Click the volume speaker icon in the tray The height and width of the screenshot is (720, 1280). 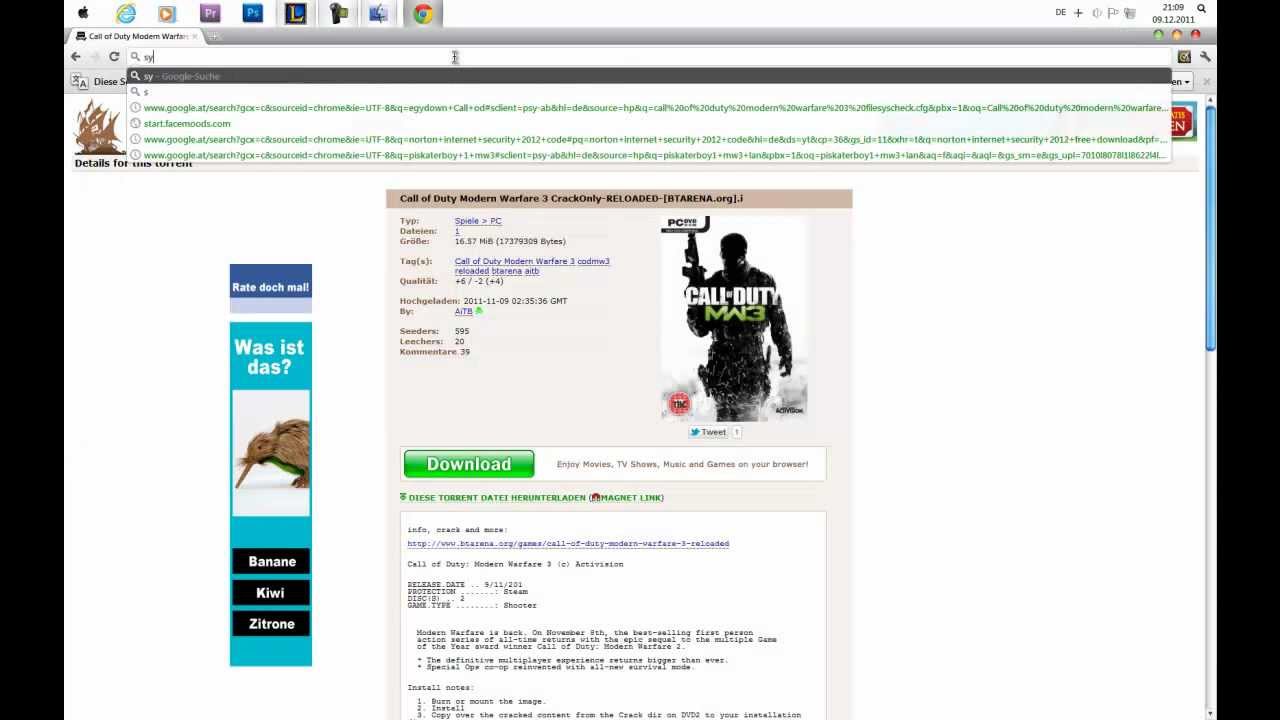click(x=1097, y=13)
